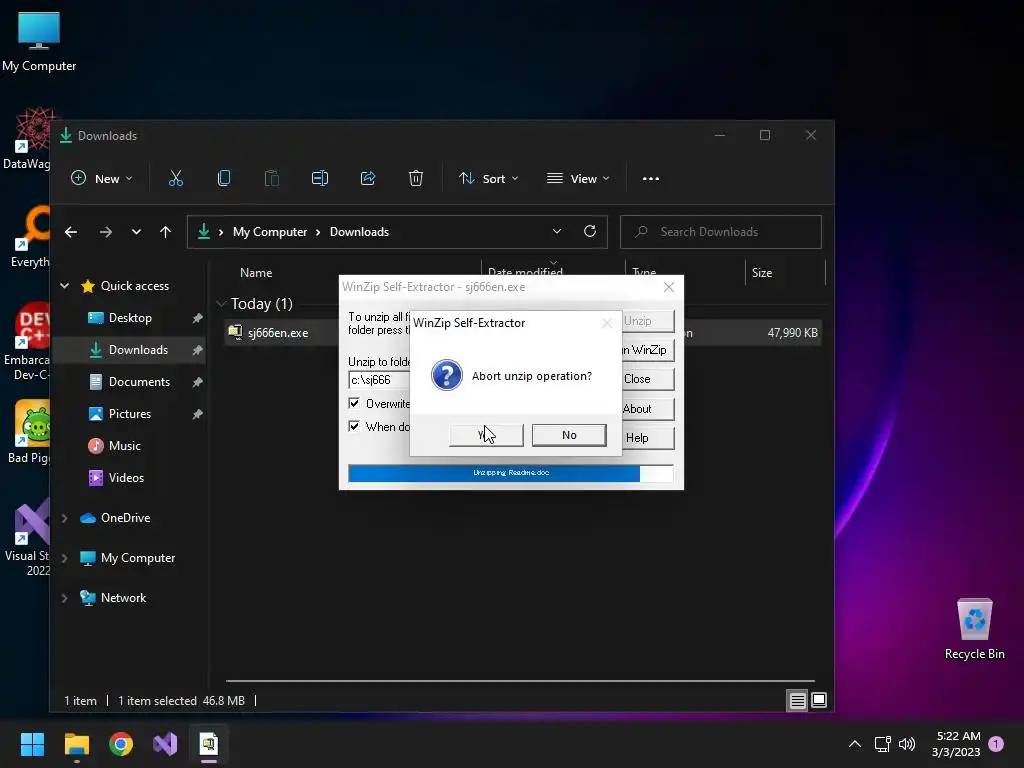Click the Cut scissors icon
Image resolution: width=1024 pixels, height=768 pixels.
176,178
